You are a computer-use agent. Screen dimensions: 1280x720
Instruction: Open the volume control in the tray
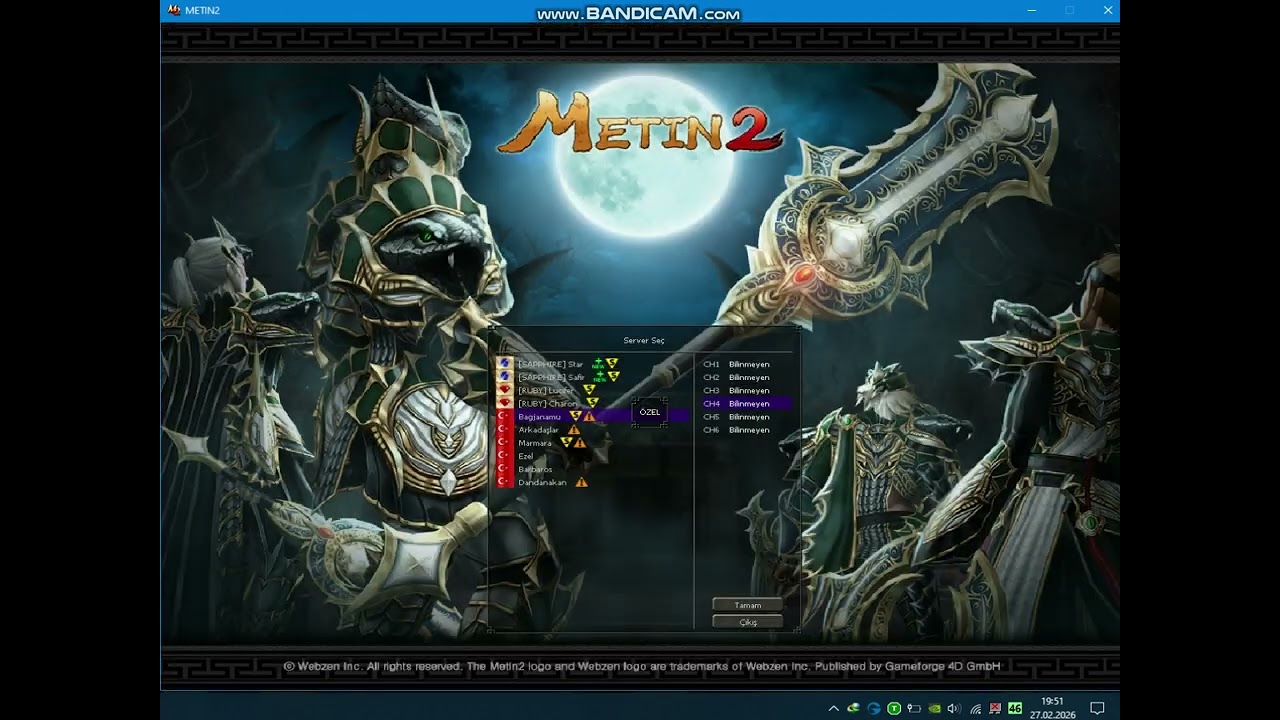click(954, 708)
